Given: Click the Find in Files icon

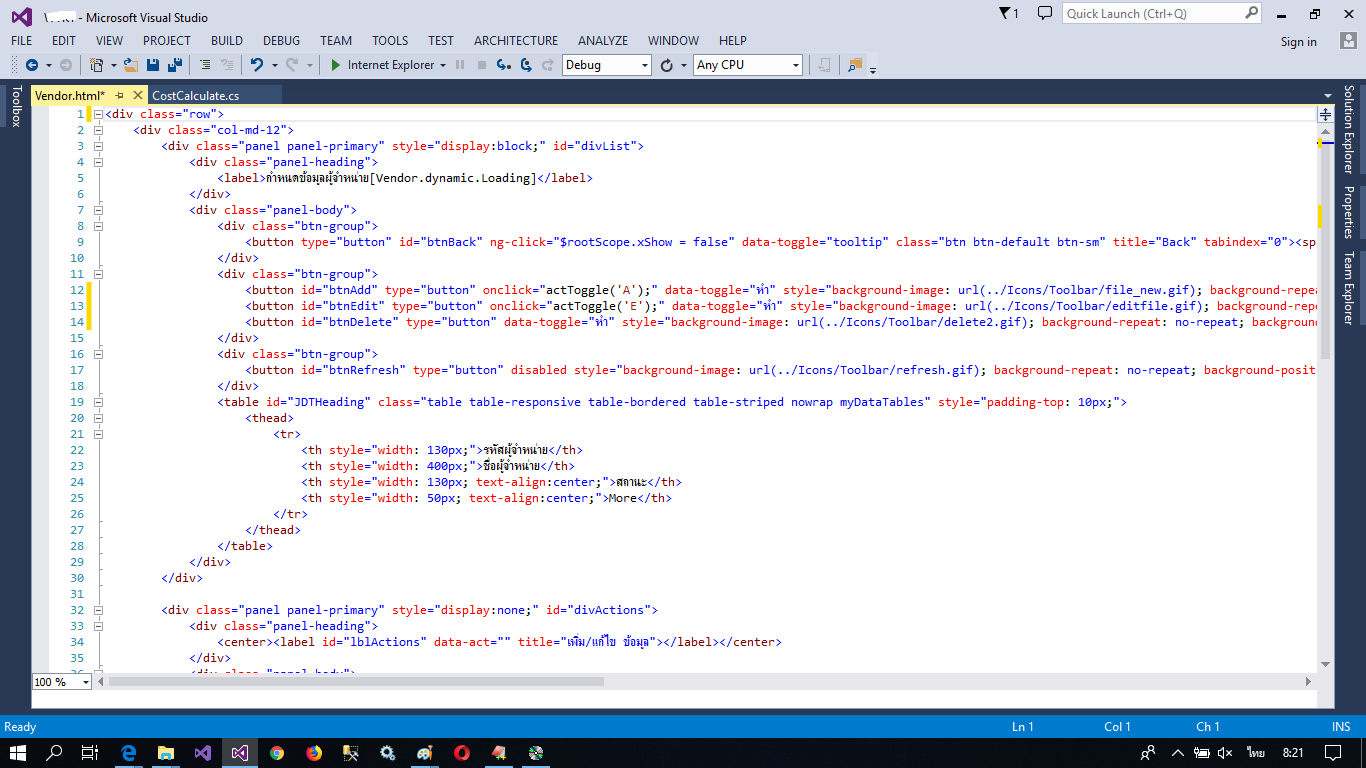Looking at the screenshot, I should 854,65.
